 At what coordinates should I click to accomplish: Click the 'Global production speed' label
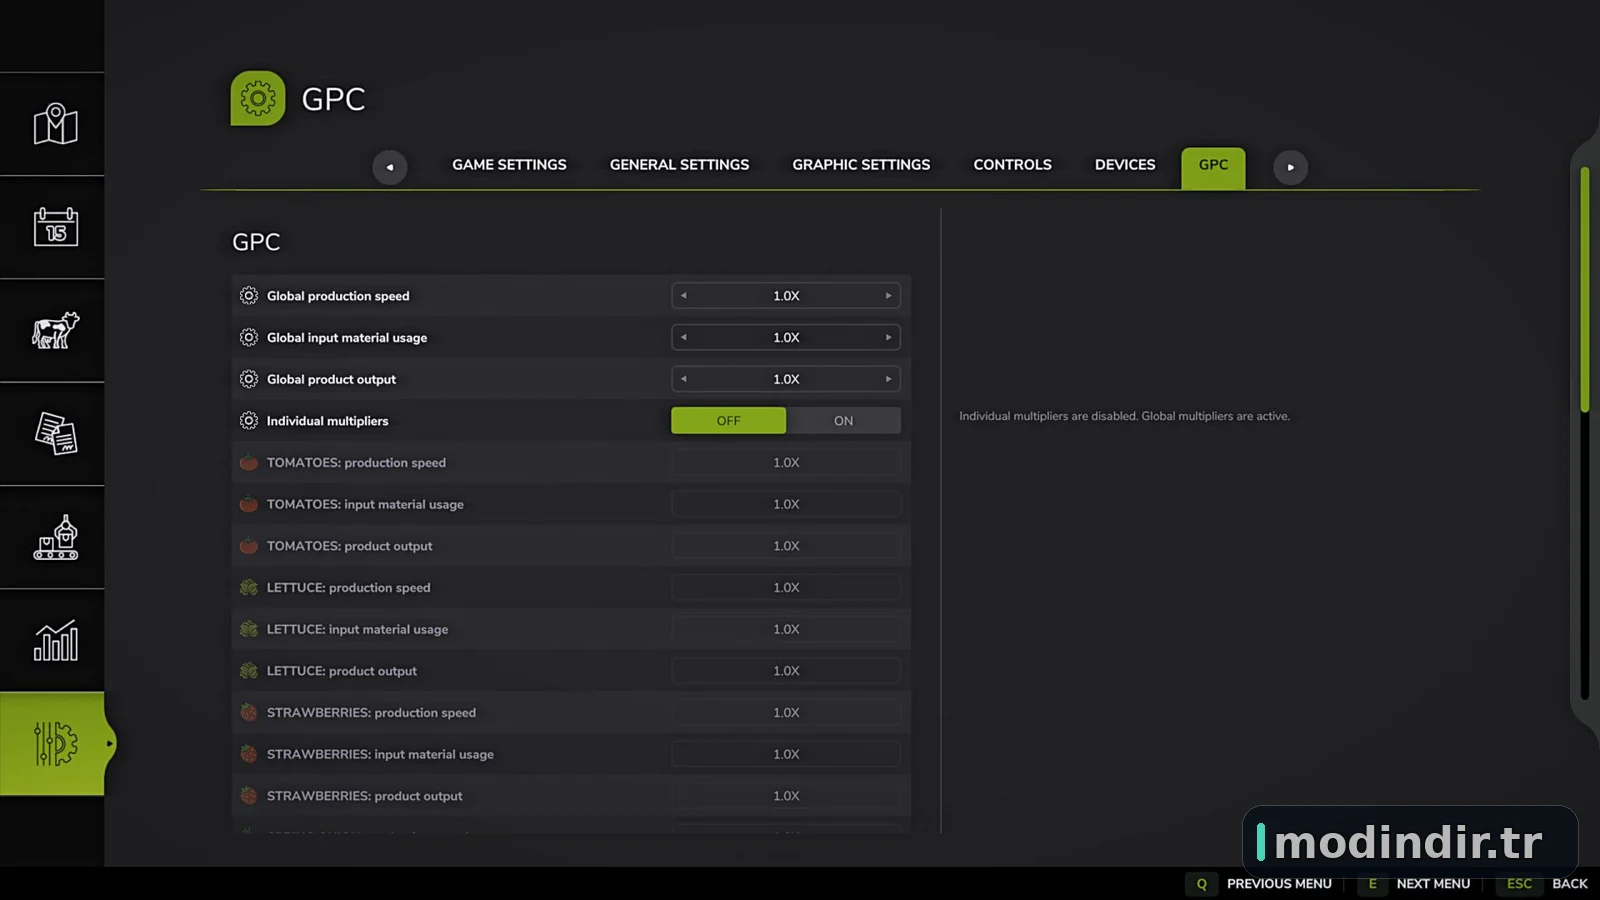click(x=338, y=296)
